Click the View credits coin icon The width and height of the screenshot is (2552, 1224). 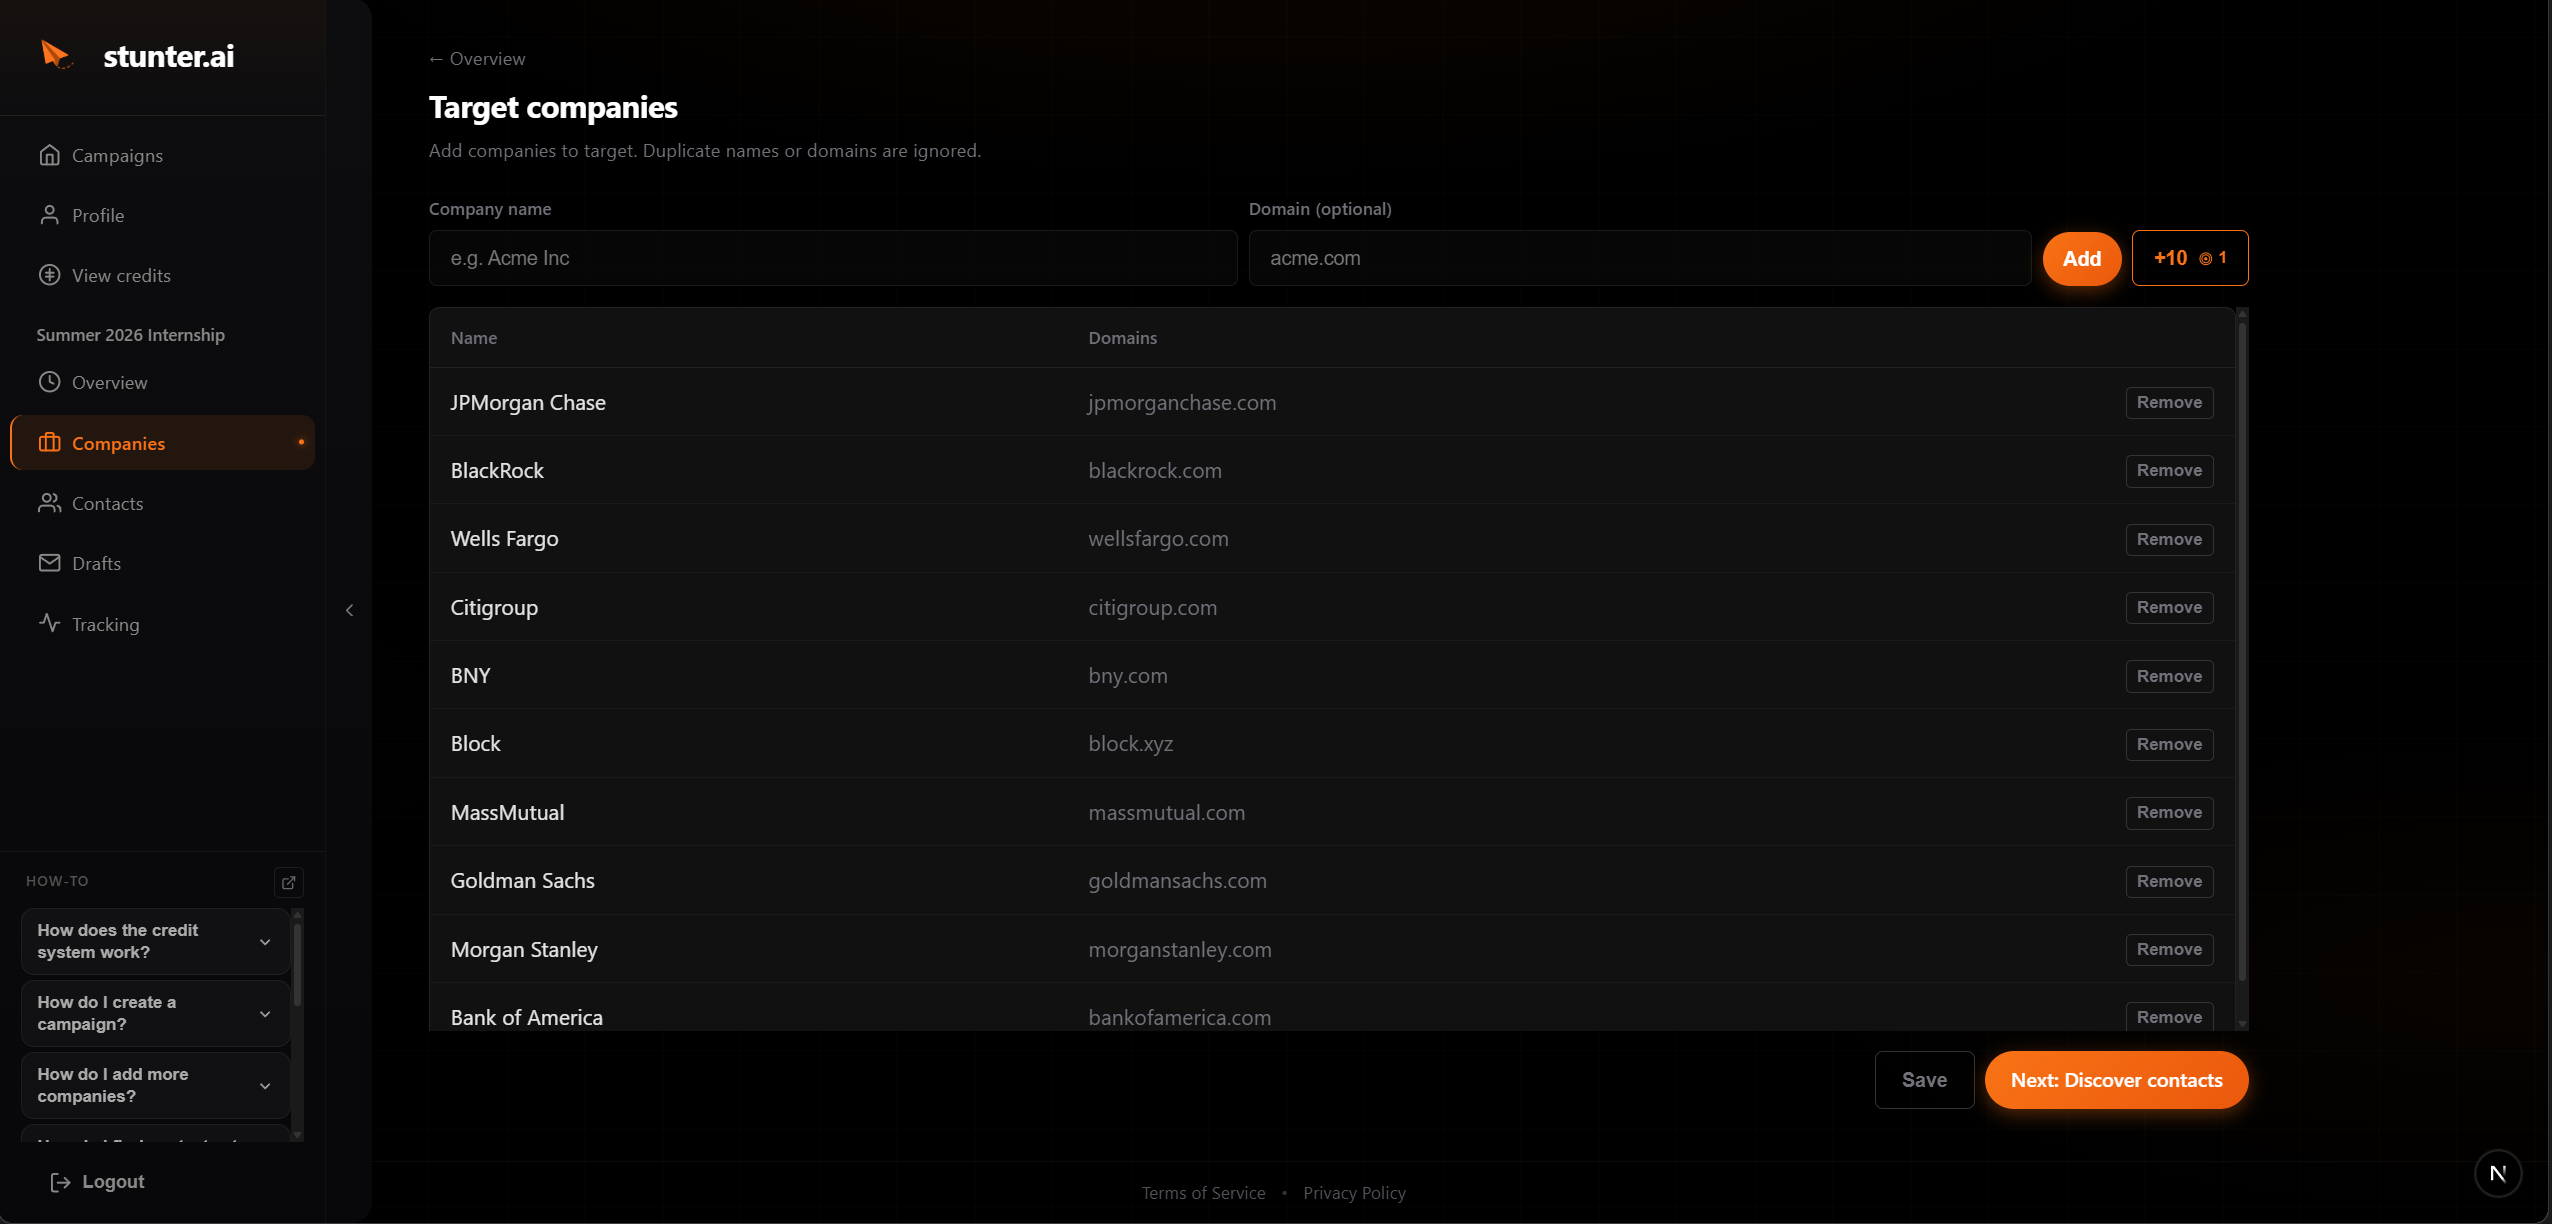click(x=49, y=275)
